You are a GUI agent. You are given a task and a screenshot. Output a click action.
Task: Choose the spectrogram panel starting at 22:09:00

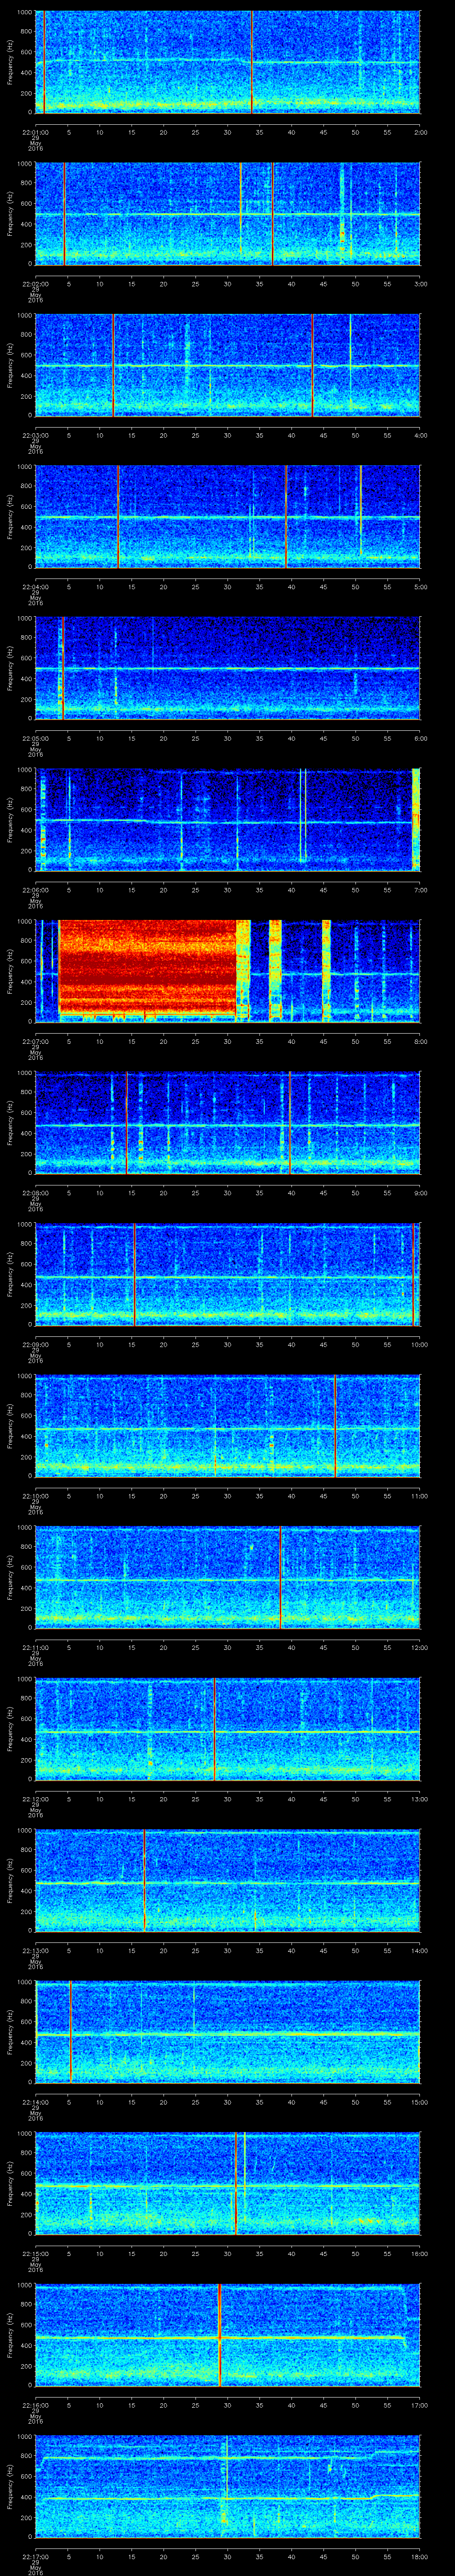(x=228, y=1275)
